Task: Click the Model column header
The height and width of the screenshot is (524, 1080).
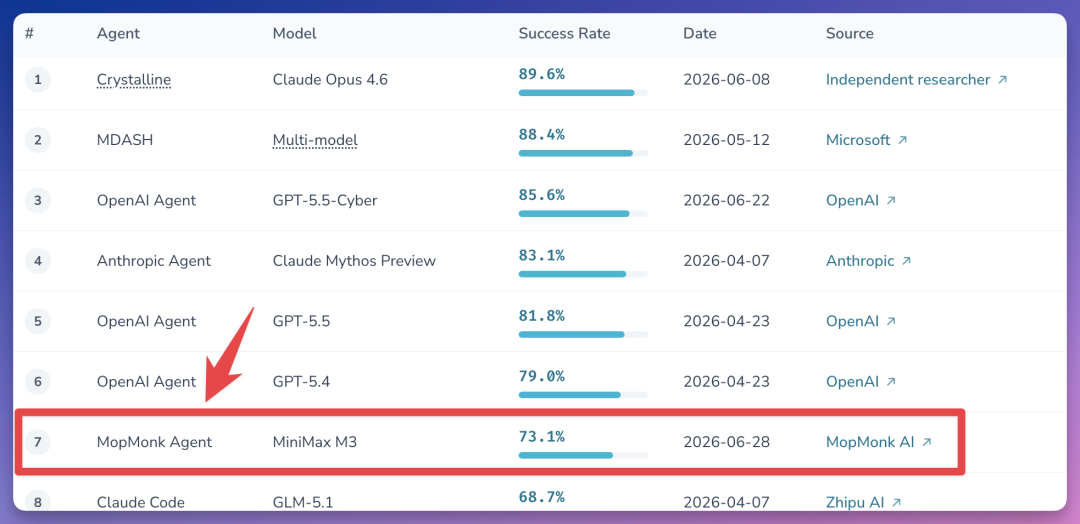Action: pyautogui.click(x=295, y=34)
